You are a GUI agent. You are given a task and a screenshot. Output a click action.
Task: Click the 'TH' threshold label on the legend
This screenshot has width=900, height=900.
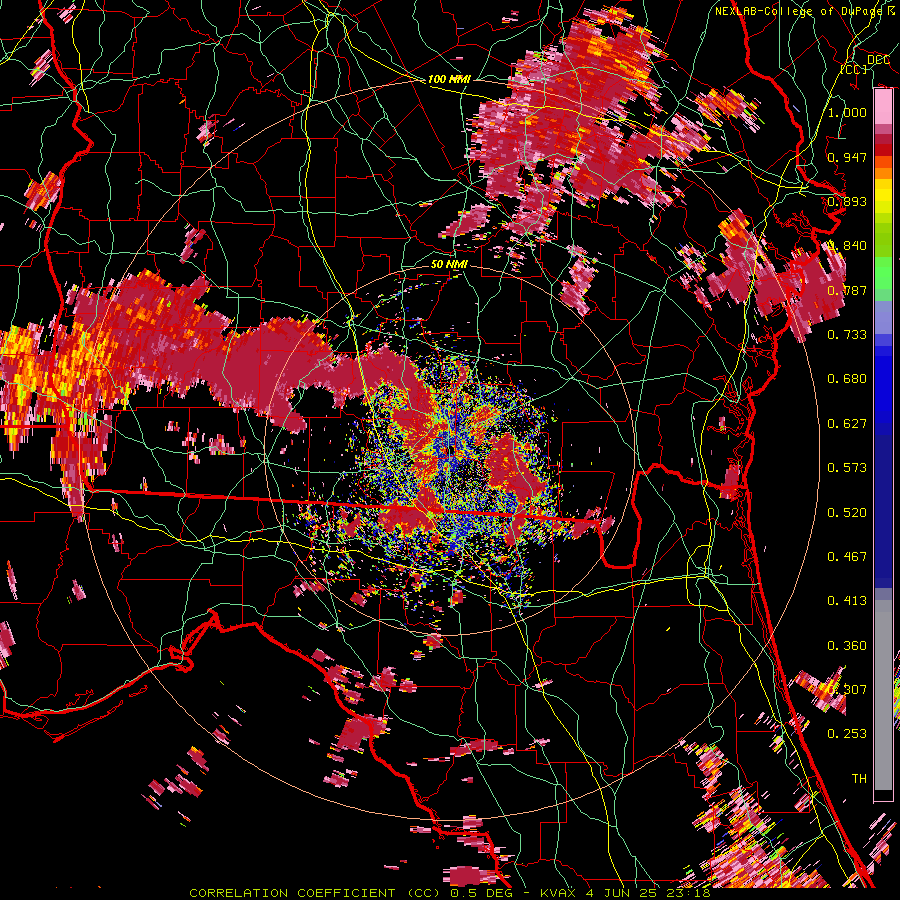[x=859, y=779]
